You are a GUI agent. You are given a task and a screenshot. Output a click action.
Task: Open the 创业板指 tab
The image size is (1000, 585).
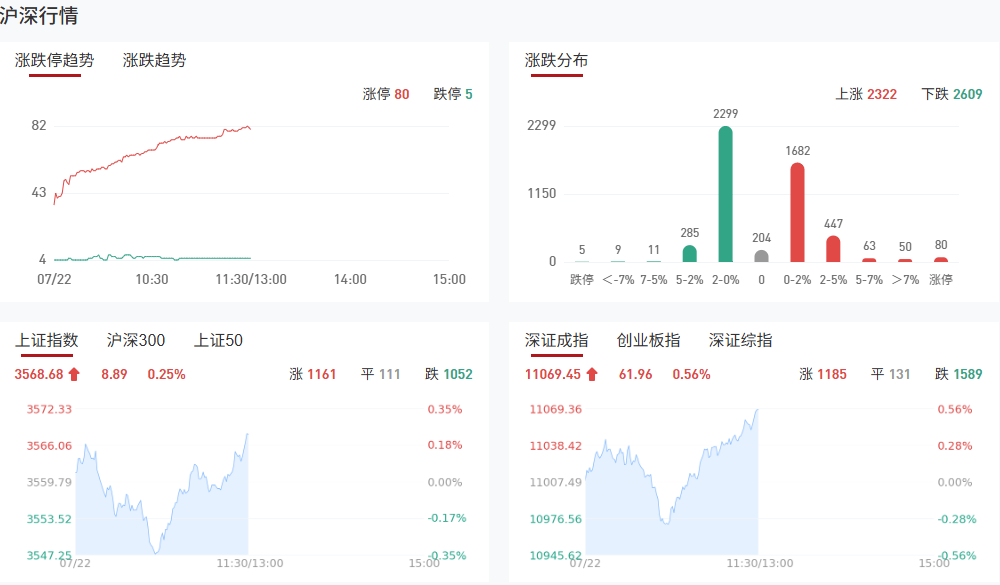(x=648, y=340)
